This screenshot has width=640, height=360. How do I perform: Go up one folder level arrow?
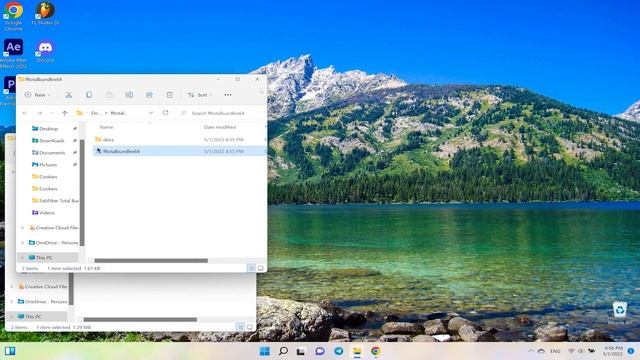pos(64,113)
